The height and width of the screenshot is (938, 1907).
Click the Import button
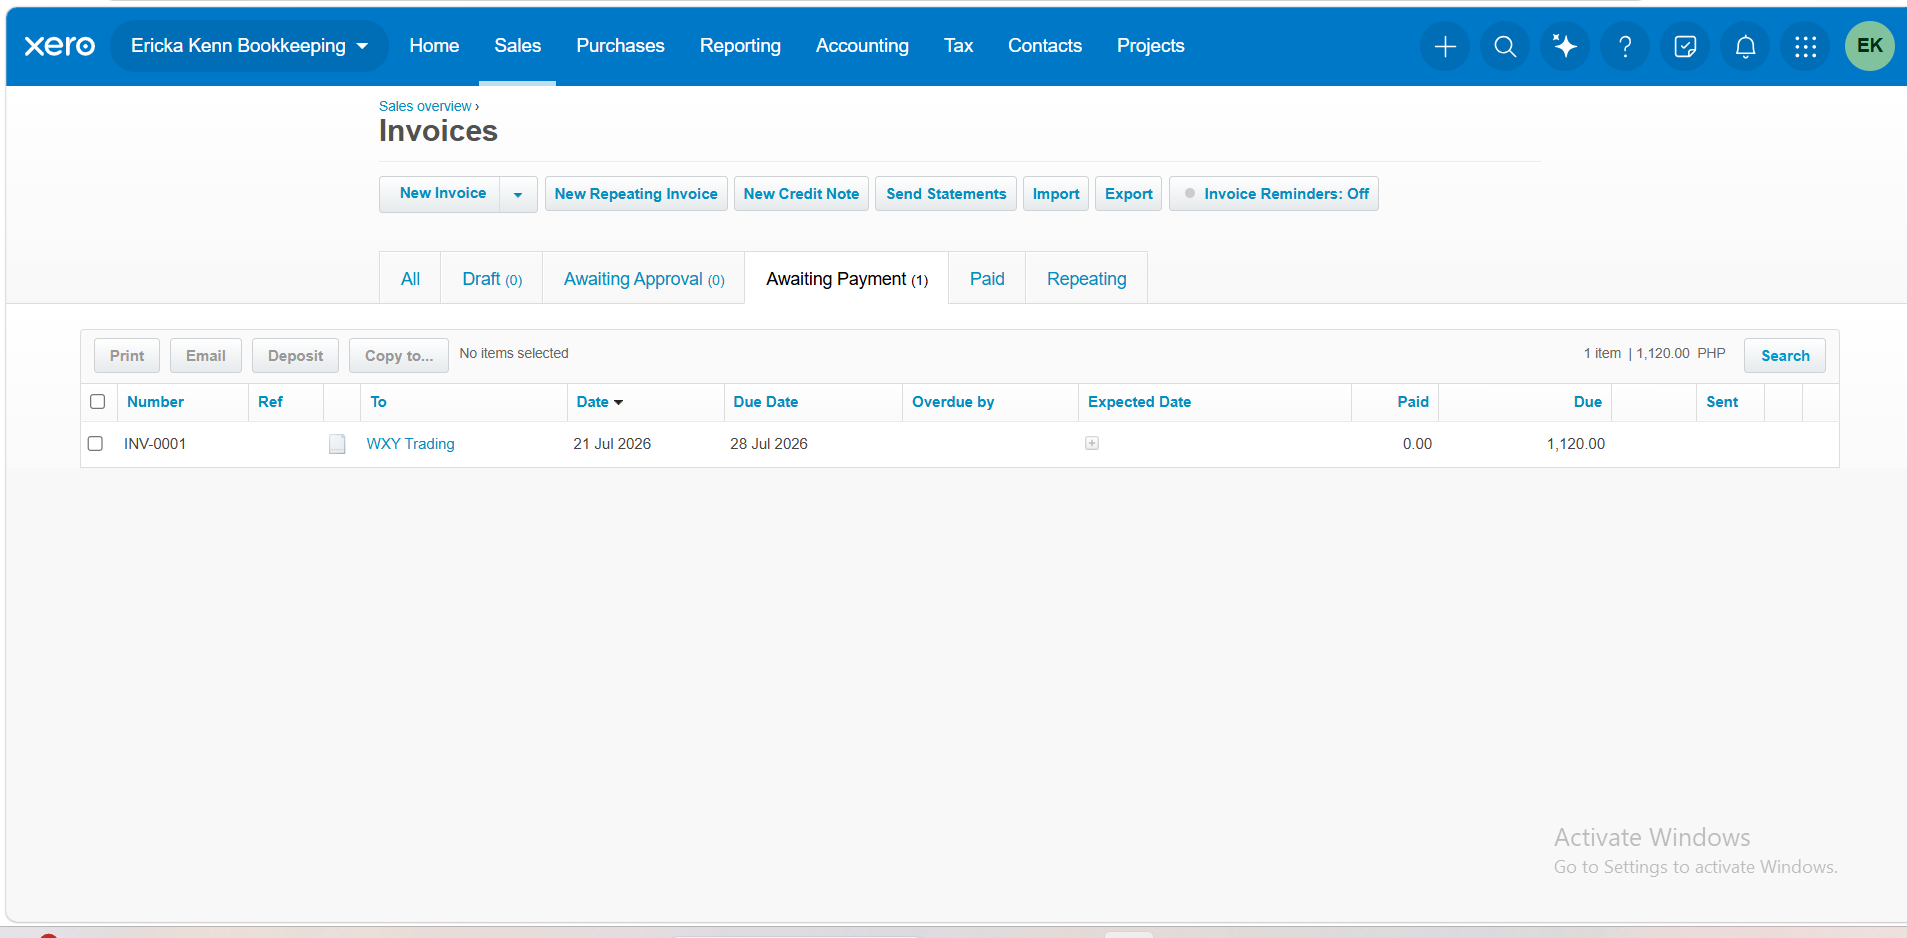point(1056,194)
